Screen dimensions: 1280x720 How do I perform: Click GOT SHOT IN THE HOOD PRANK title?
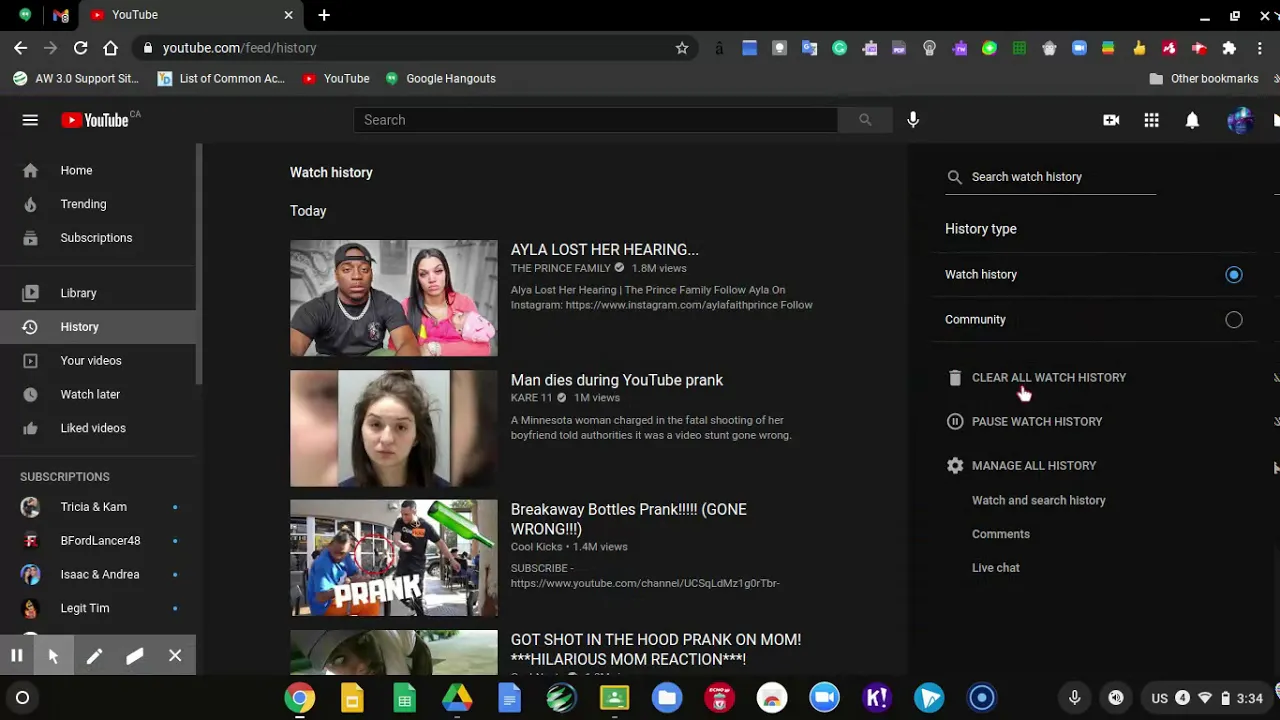(x=656, y=649)
